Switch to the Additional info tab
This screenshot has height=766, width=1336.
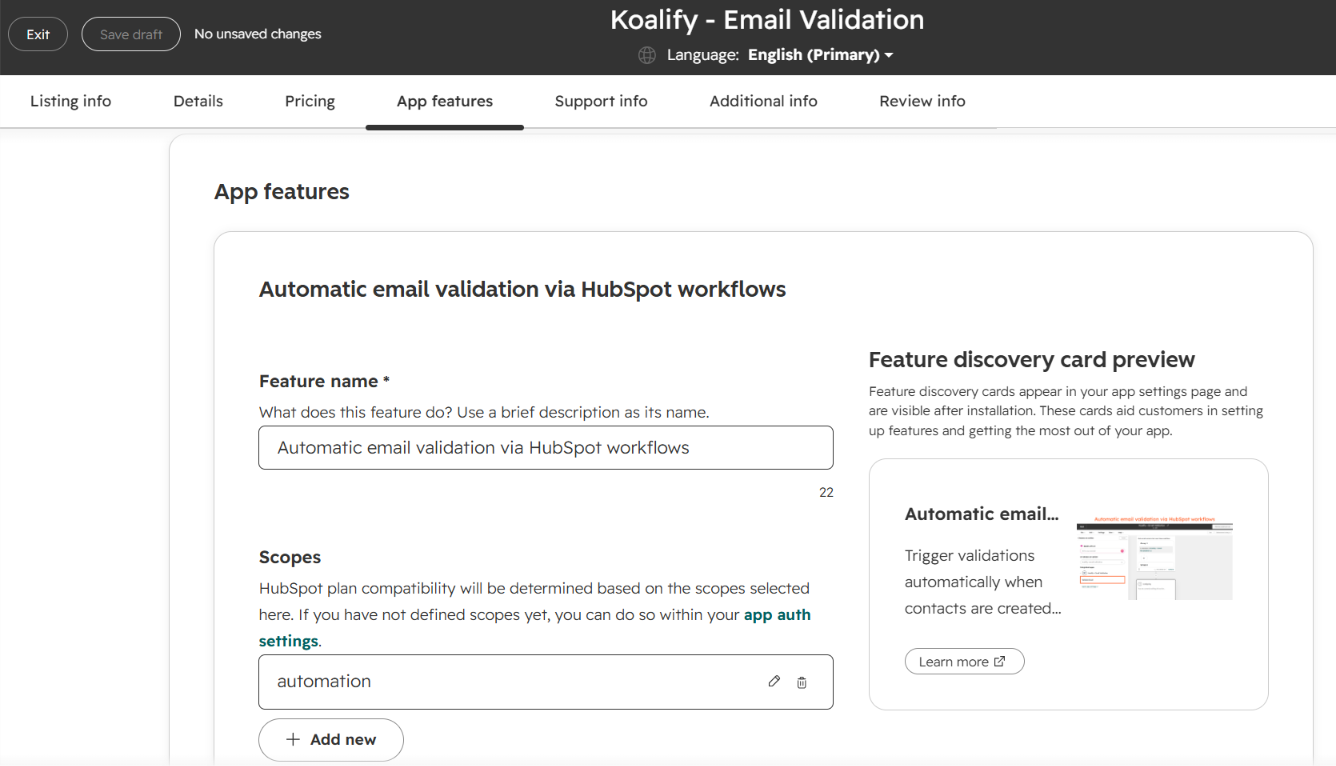pyautogui.click(x=763, y=101)
